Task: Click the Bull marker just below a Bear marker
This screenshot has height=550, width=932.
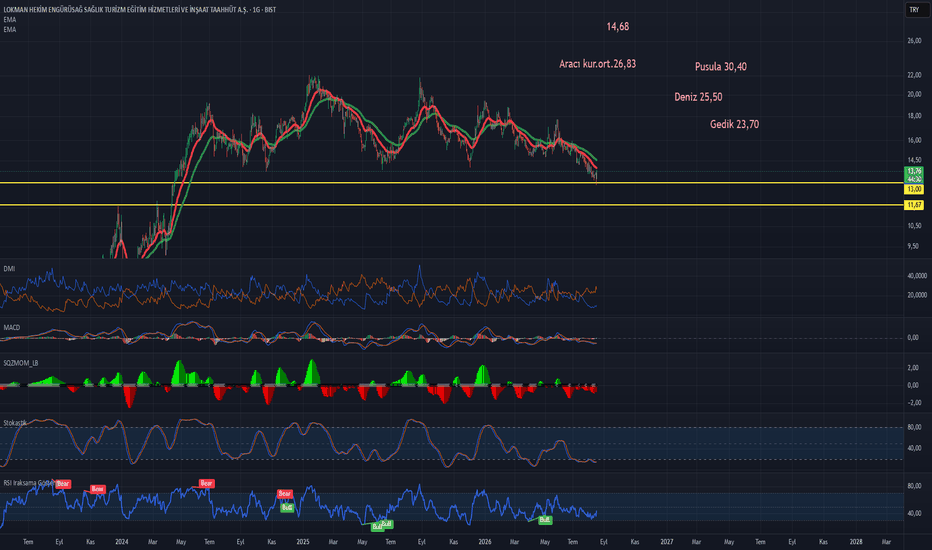Action: [287, 508]
